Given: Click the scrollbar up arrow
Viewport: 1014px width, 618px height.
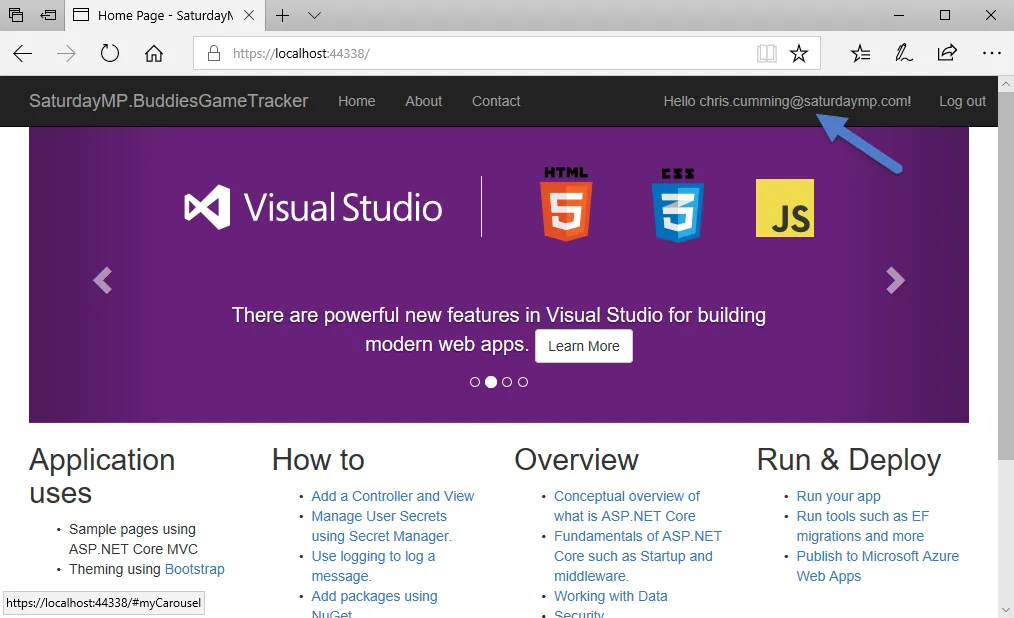Looking at the screenshot, I should pos(1006,84).
